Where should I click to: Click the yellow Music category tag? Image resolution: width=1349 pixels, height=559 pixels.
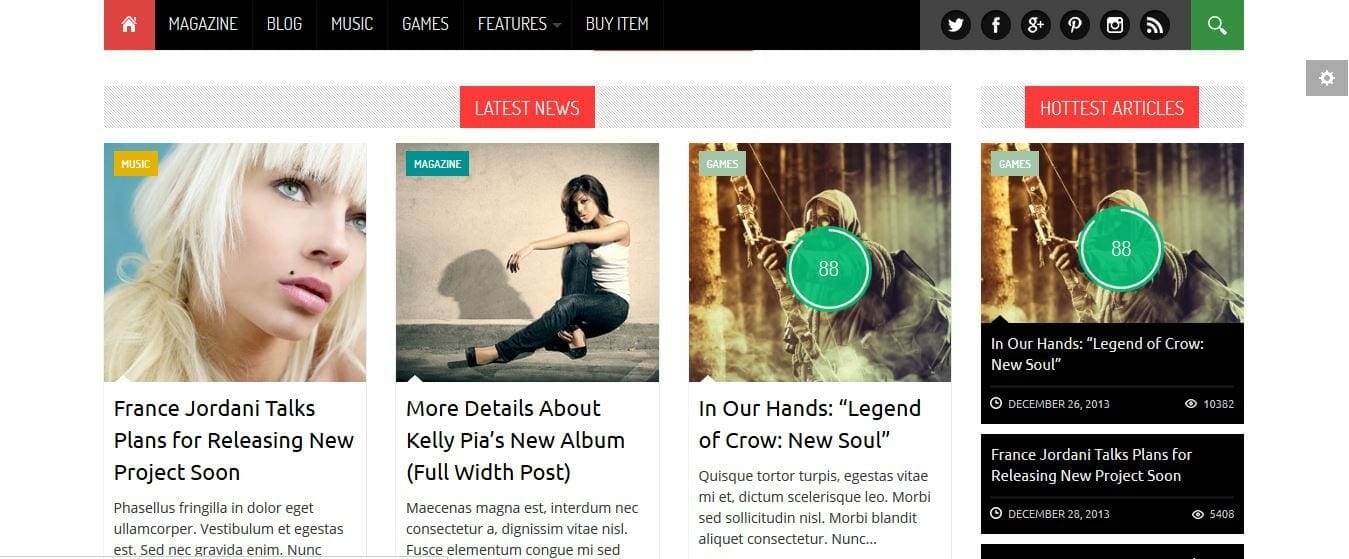click(136, 164)
